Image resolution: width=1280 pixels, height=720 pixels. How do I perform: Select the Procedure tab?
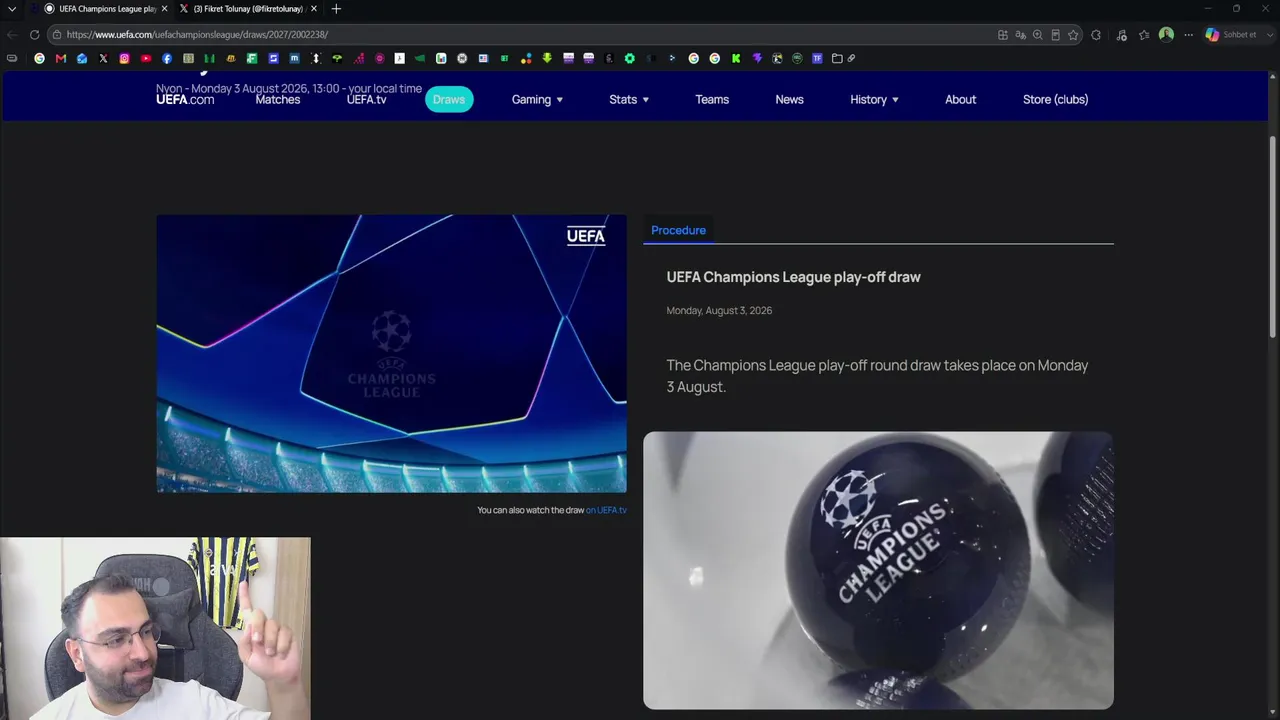(678, 230)
